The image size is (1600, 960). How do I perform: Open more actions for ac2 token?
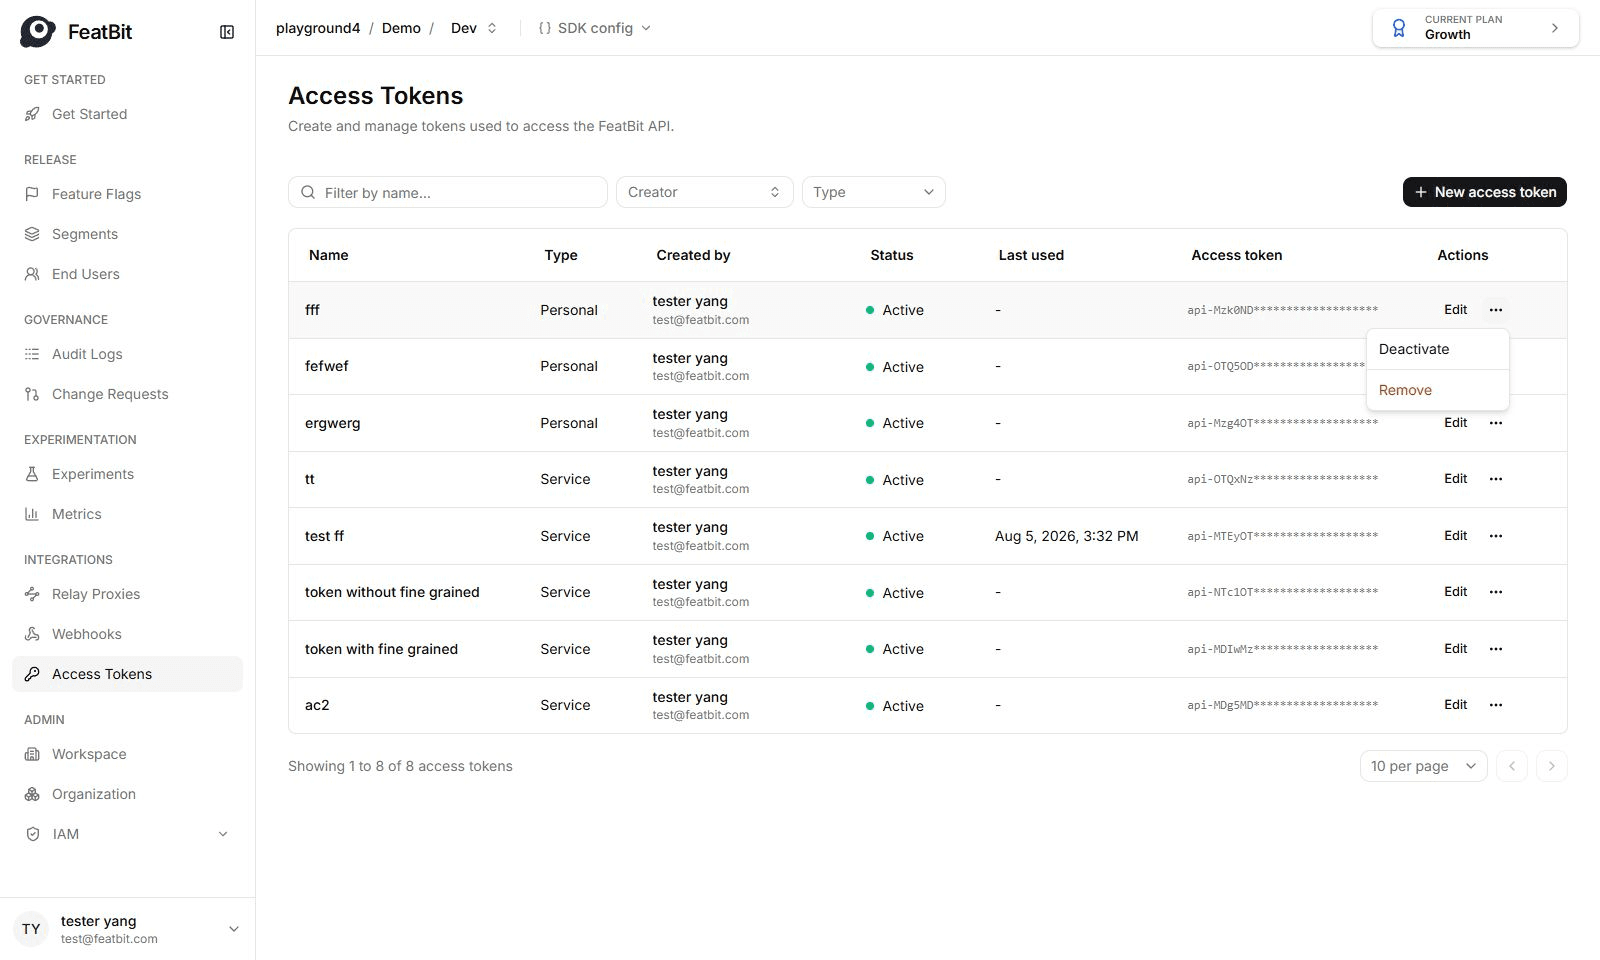[x=1496, y=705]
